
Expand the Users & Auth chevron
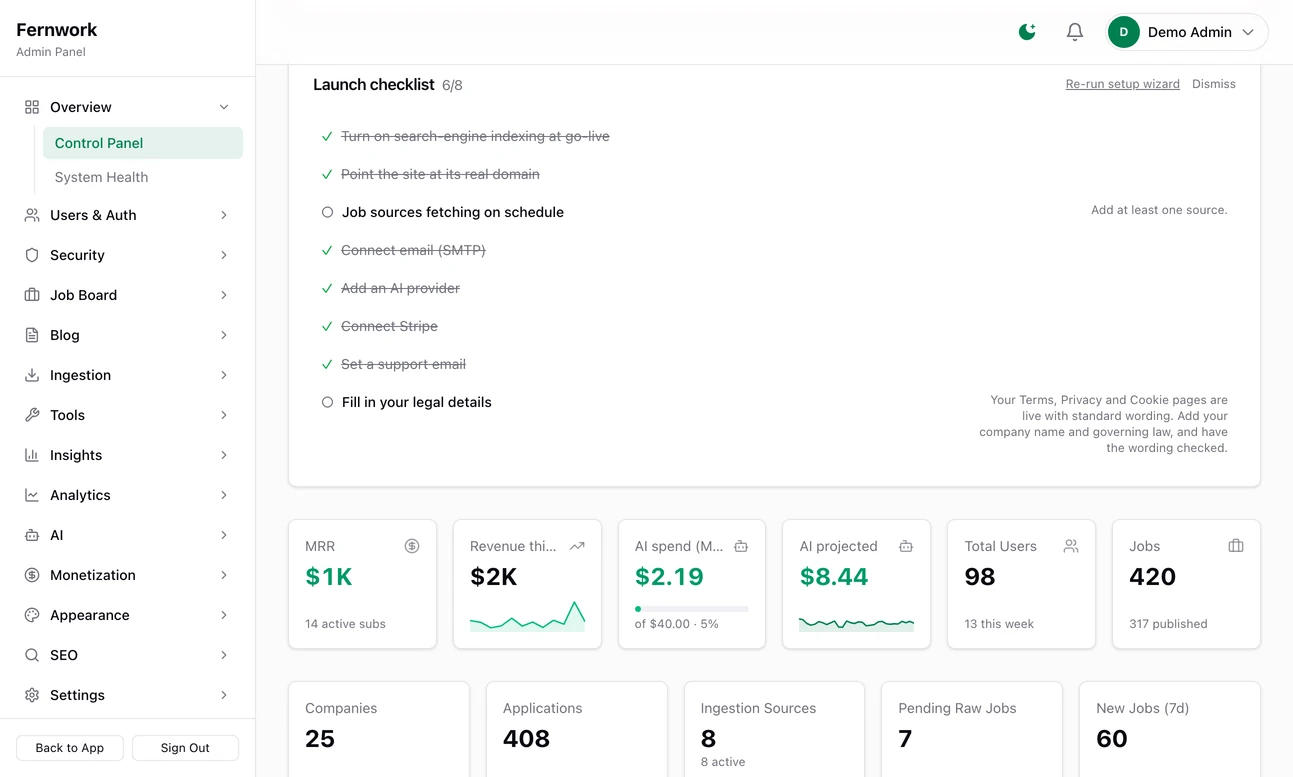(x=224, y=215)
